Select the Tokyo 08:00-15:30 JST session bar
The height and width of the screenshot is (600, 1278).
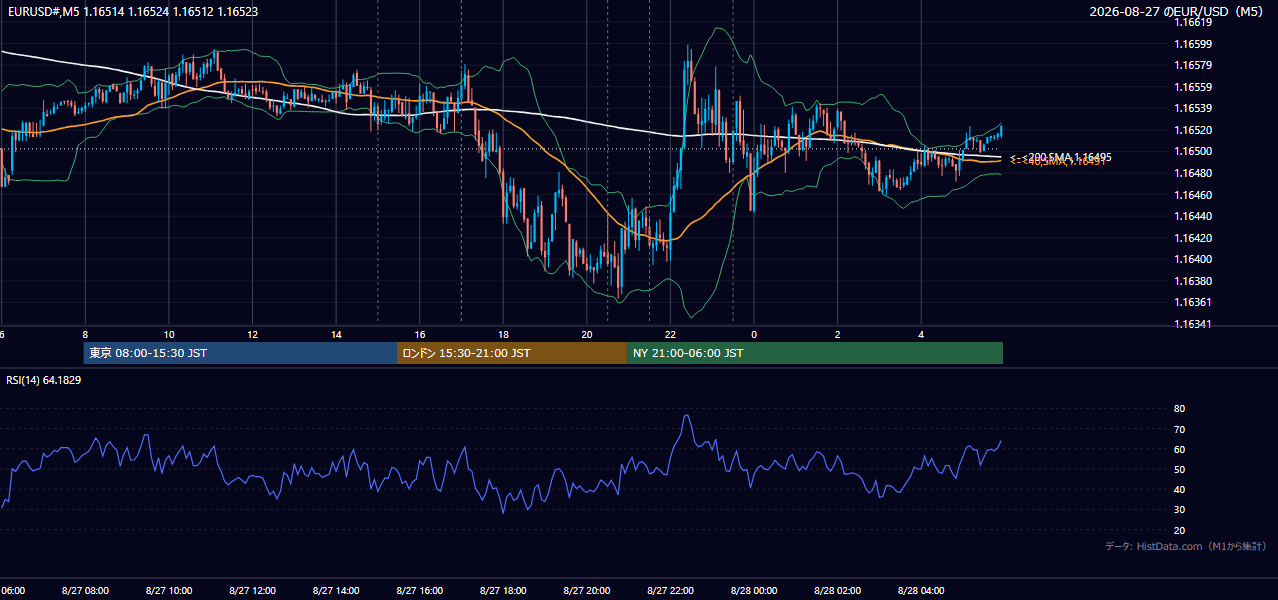click(x=240, y=353)
